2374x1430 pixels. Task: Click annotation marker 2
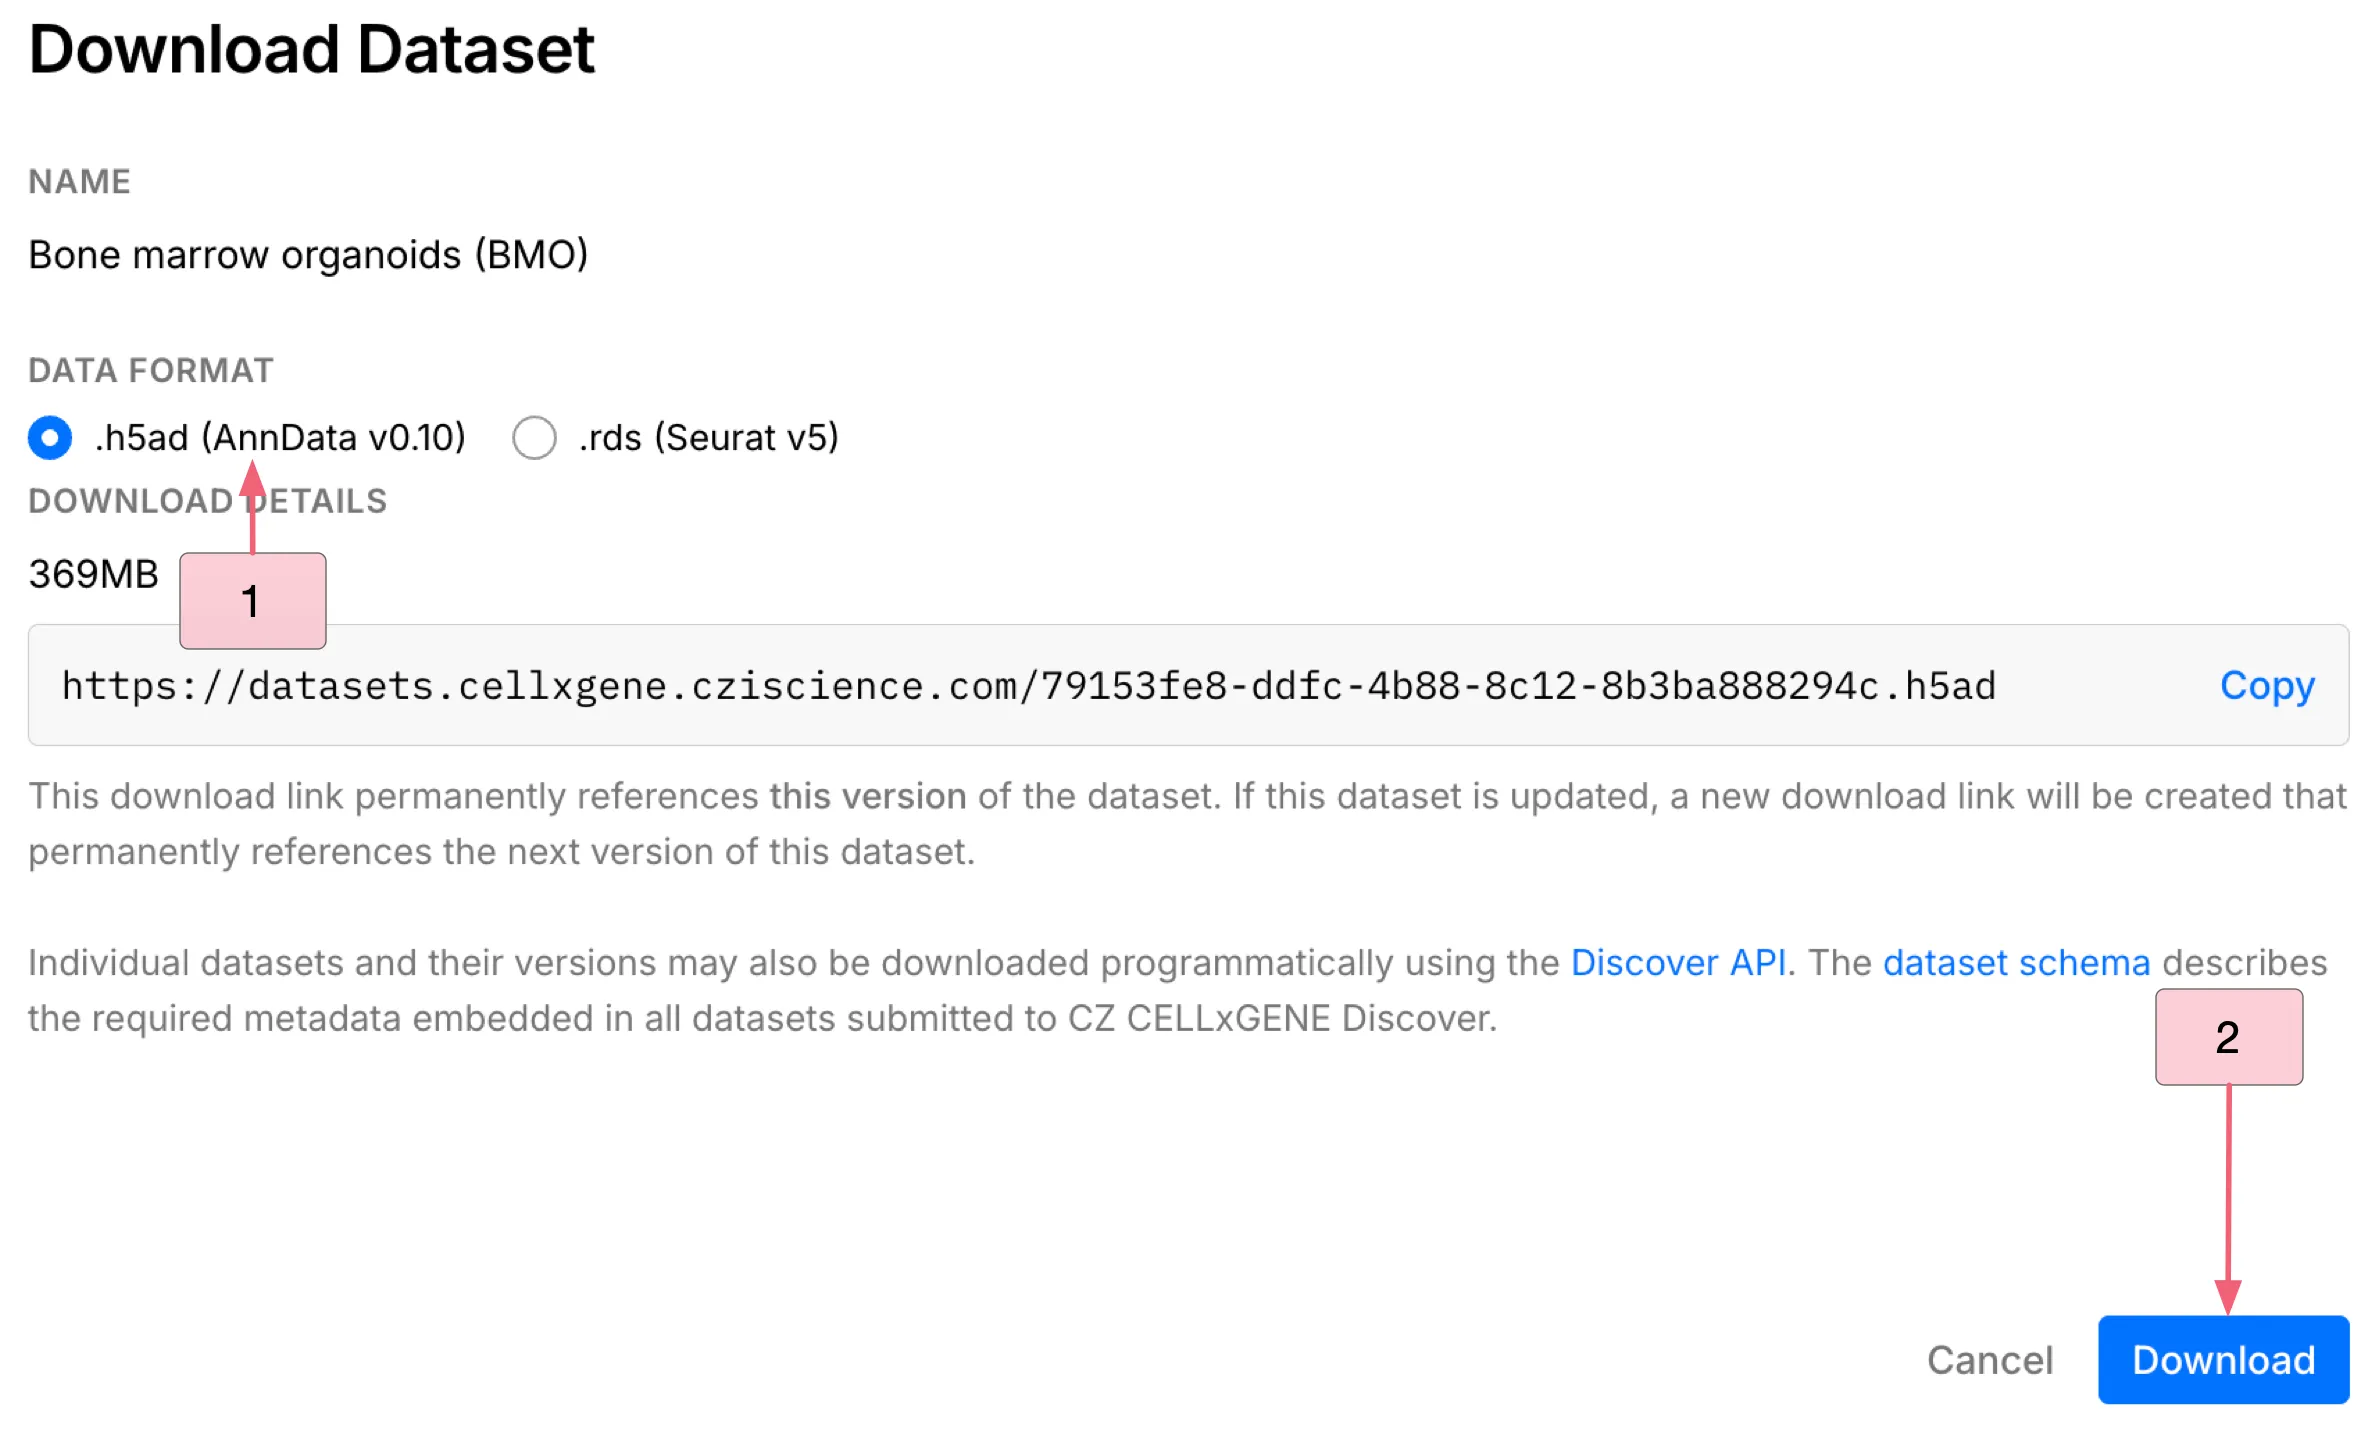click(x=2229, y=1038)
